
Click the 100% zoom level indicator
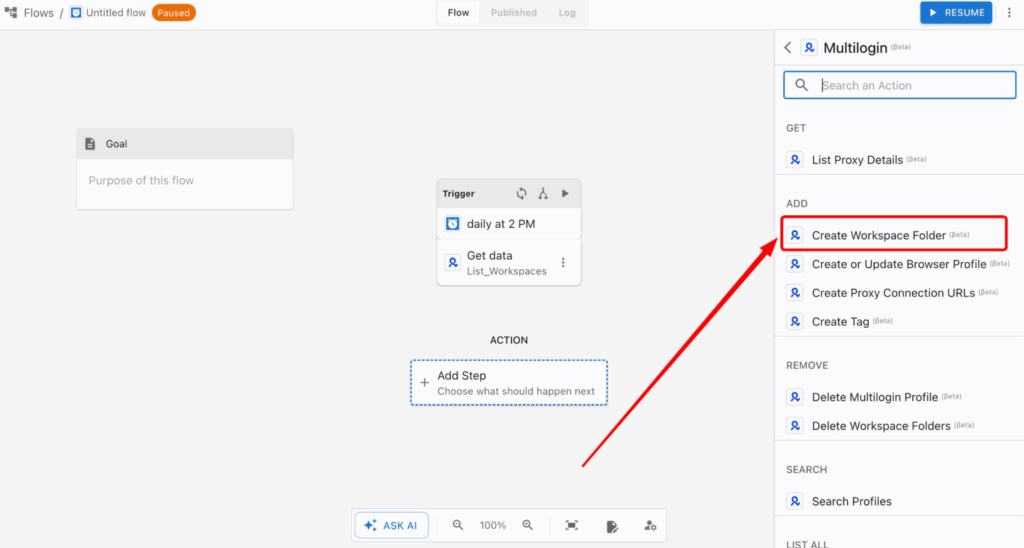(x=493, y=525)
